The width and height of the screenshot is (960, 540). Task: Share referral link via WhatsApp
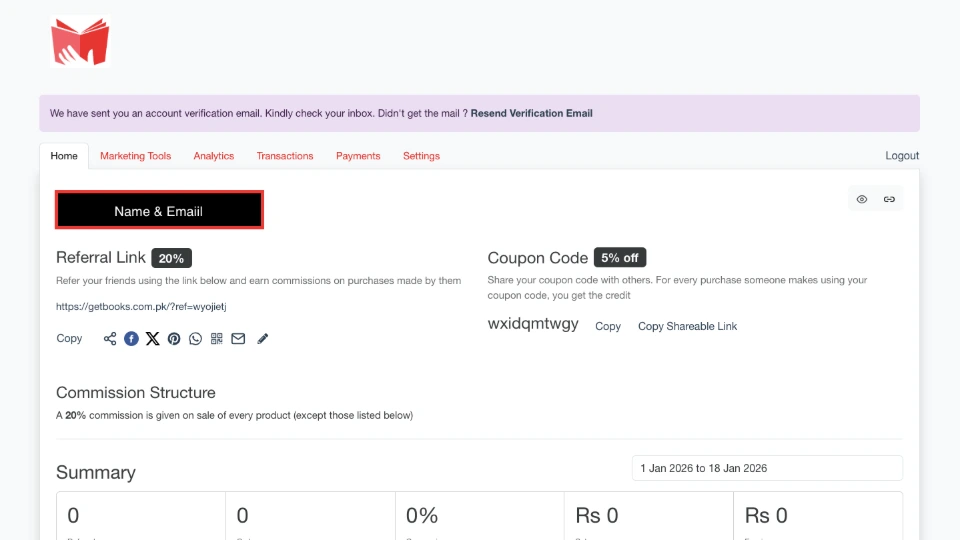pyautogui.click(x=195, y=339)
